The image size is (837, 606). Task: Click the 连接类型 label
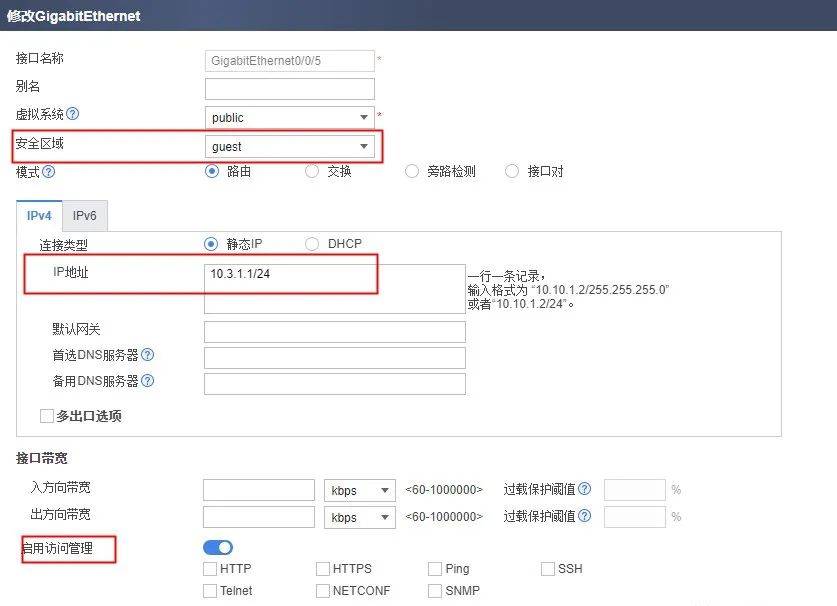(x=64, y=245)
